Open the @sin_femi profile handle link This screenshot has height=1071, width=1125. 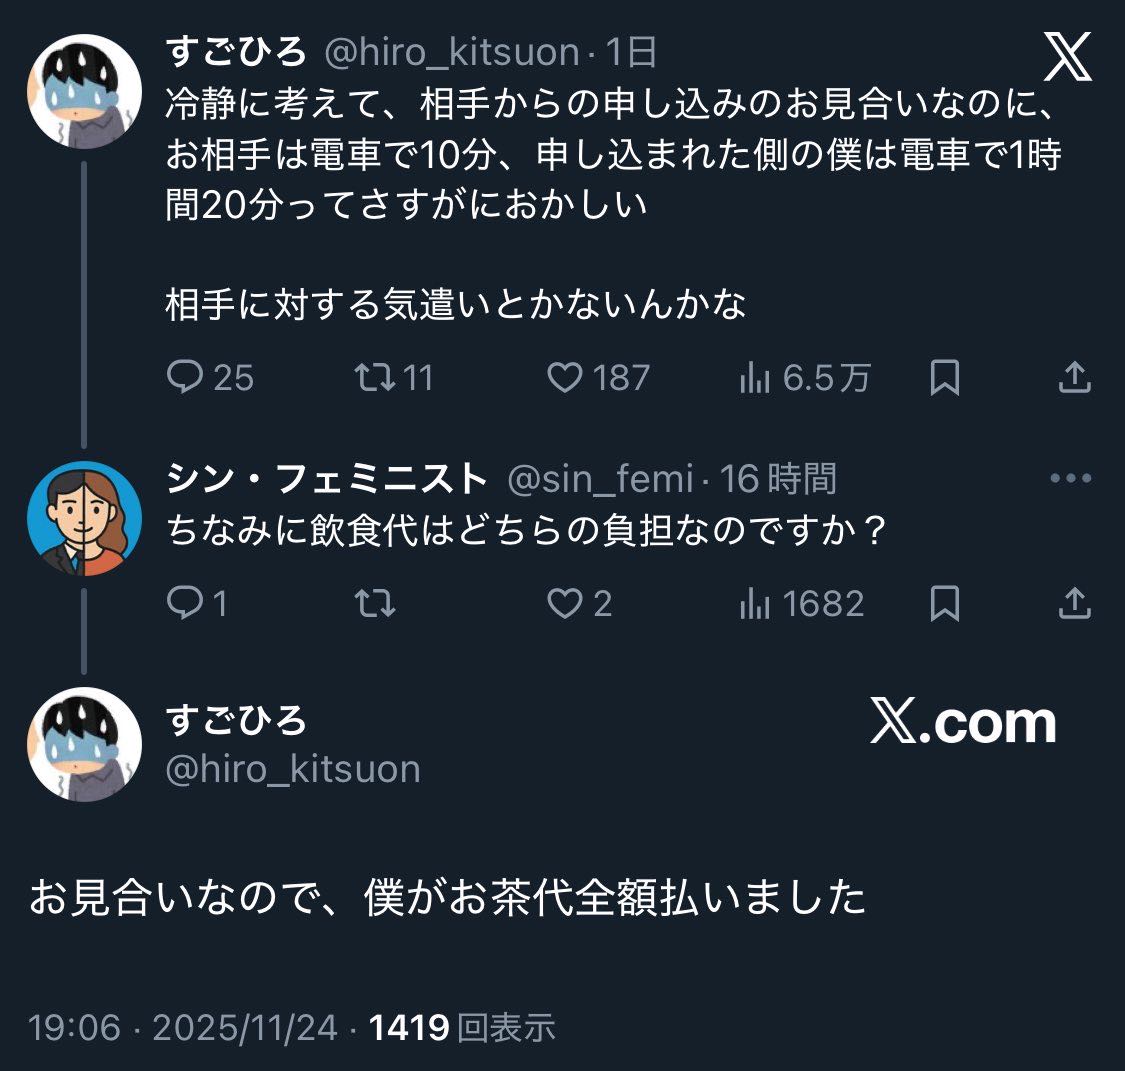point(600,480)
